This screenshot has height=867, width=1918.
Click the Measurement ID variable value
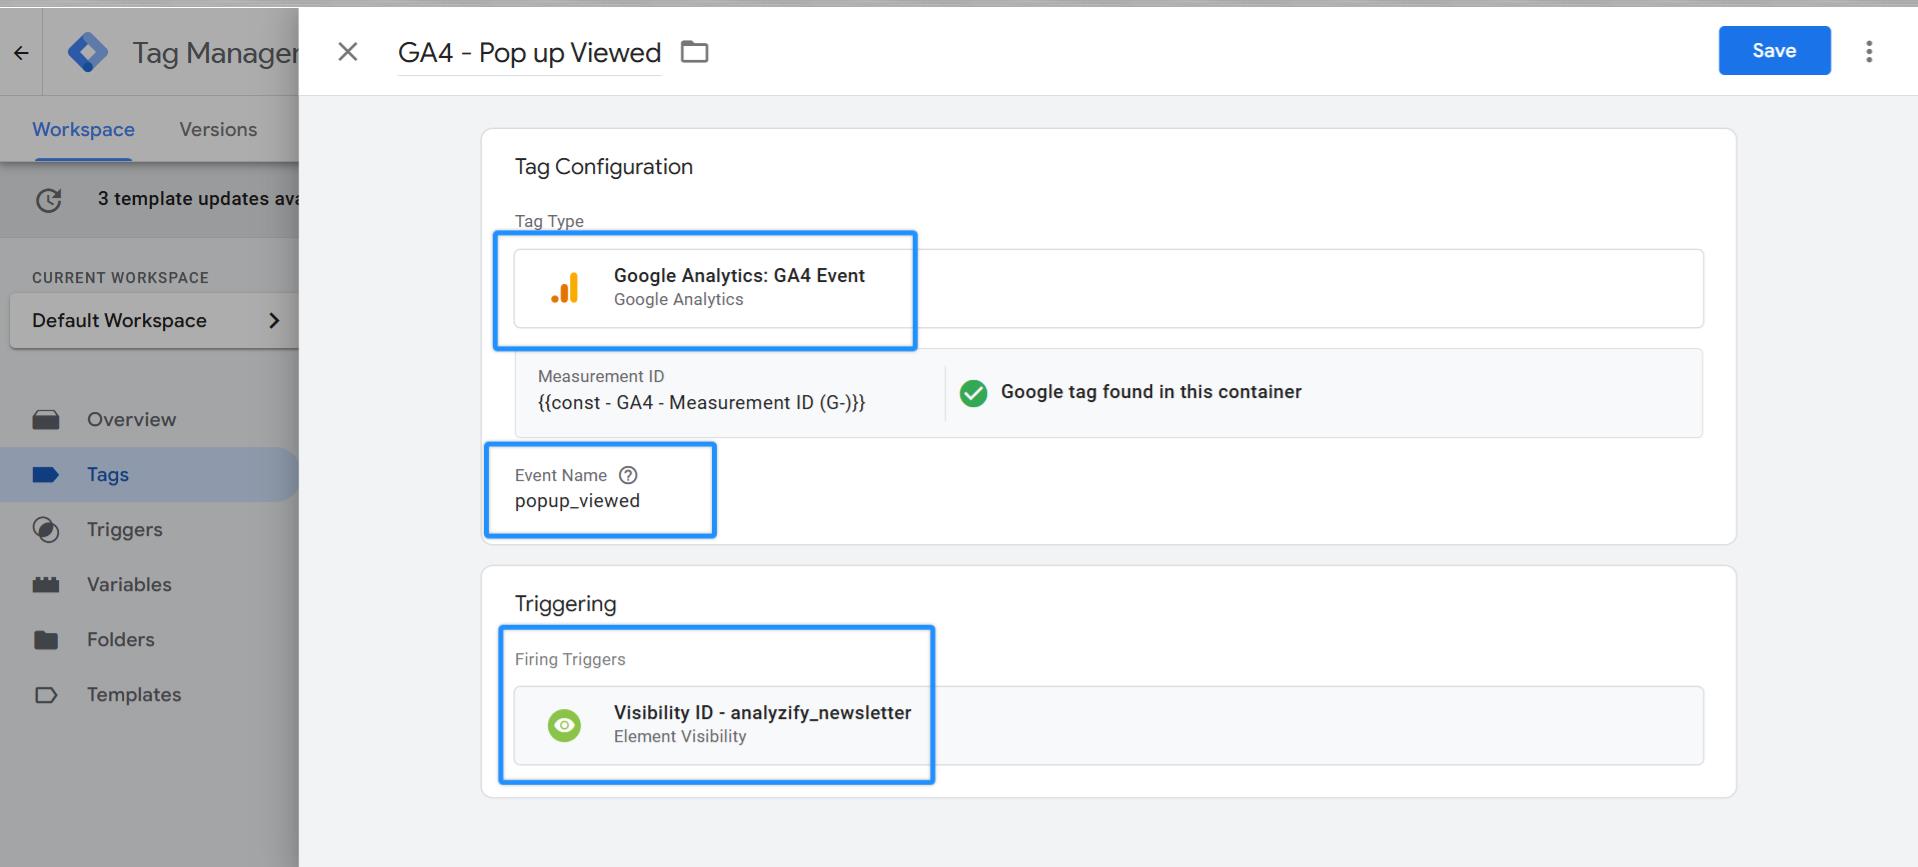pyautogui.click(x=701, y=402)
